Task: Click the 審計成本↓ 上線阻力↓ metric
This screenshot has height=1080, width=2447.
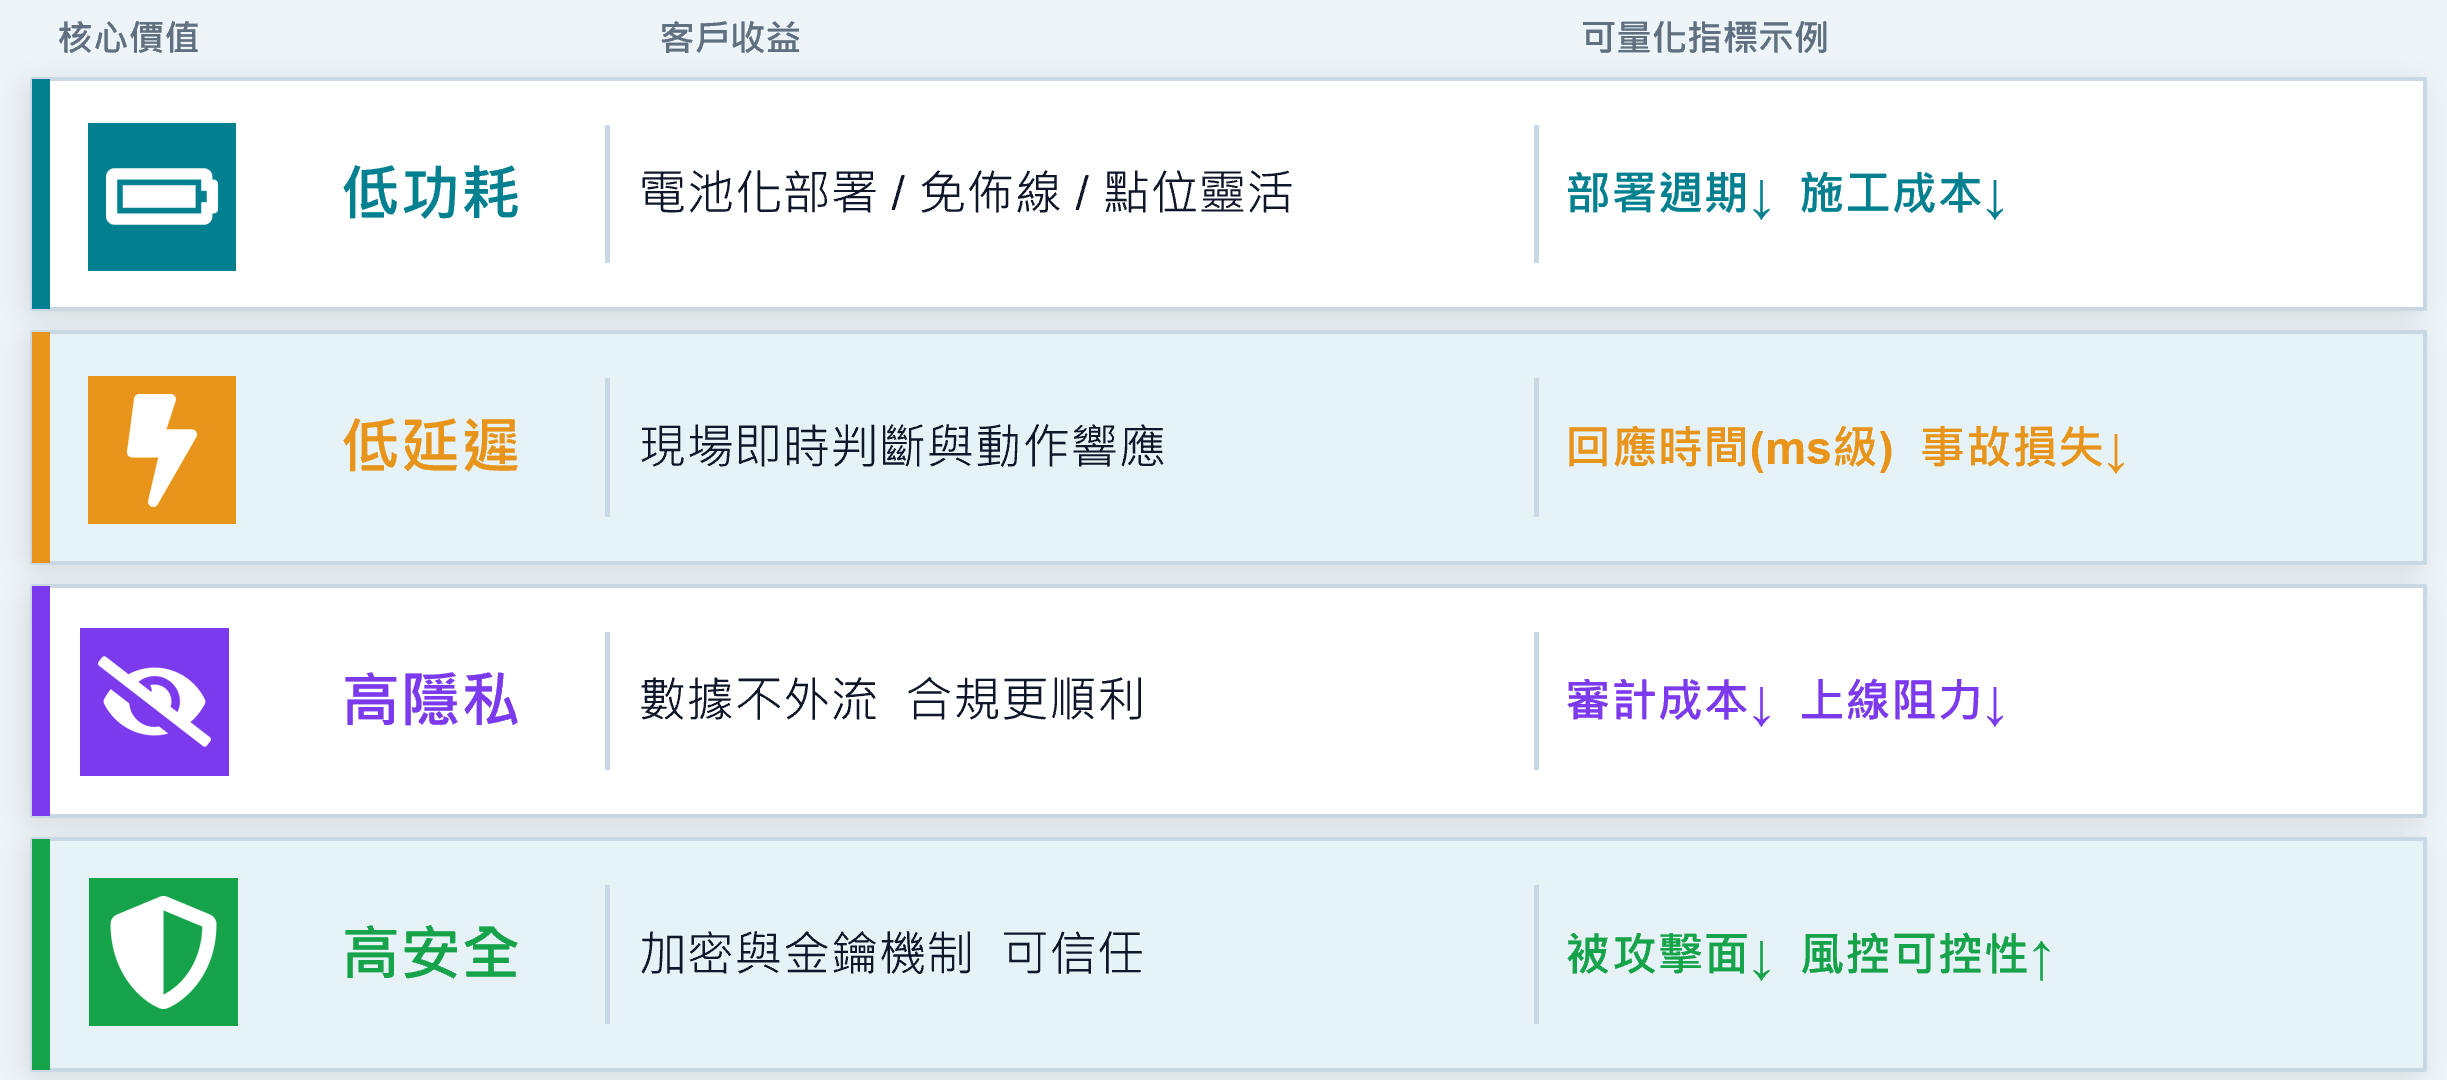Action: tap(1786, 701)
